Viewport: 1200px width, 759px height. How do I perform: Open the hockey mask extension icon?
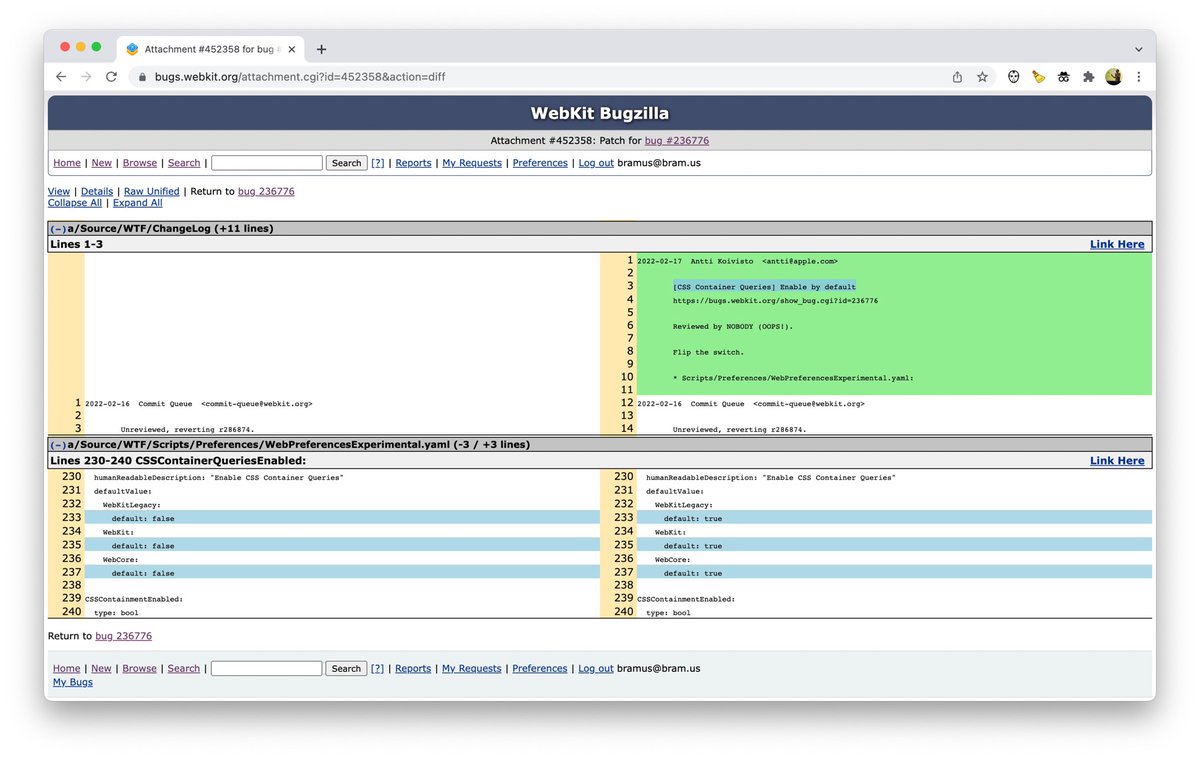pos(1013,77)
